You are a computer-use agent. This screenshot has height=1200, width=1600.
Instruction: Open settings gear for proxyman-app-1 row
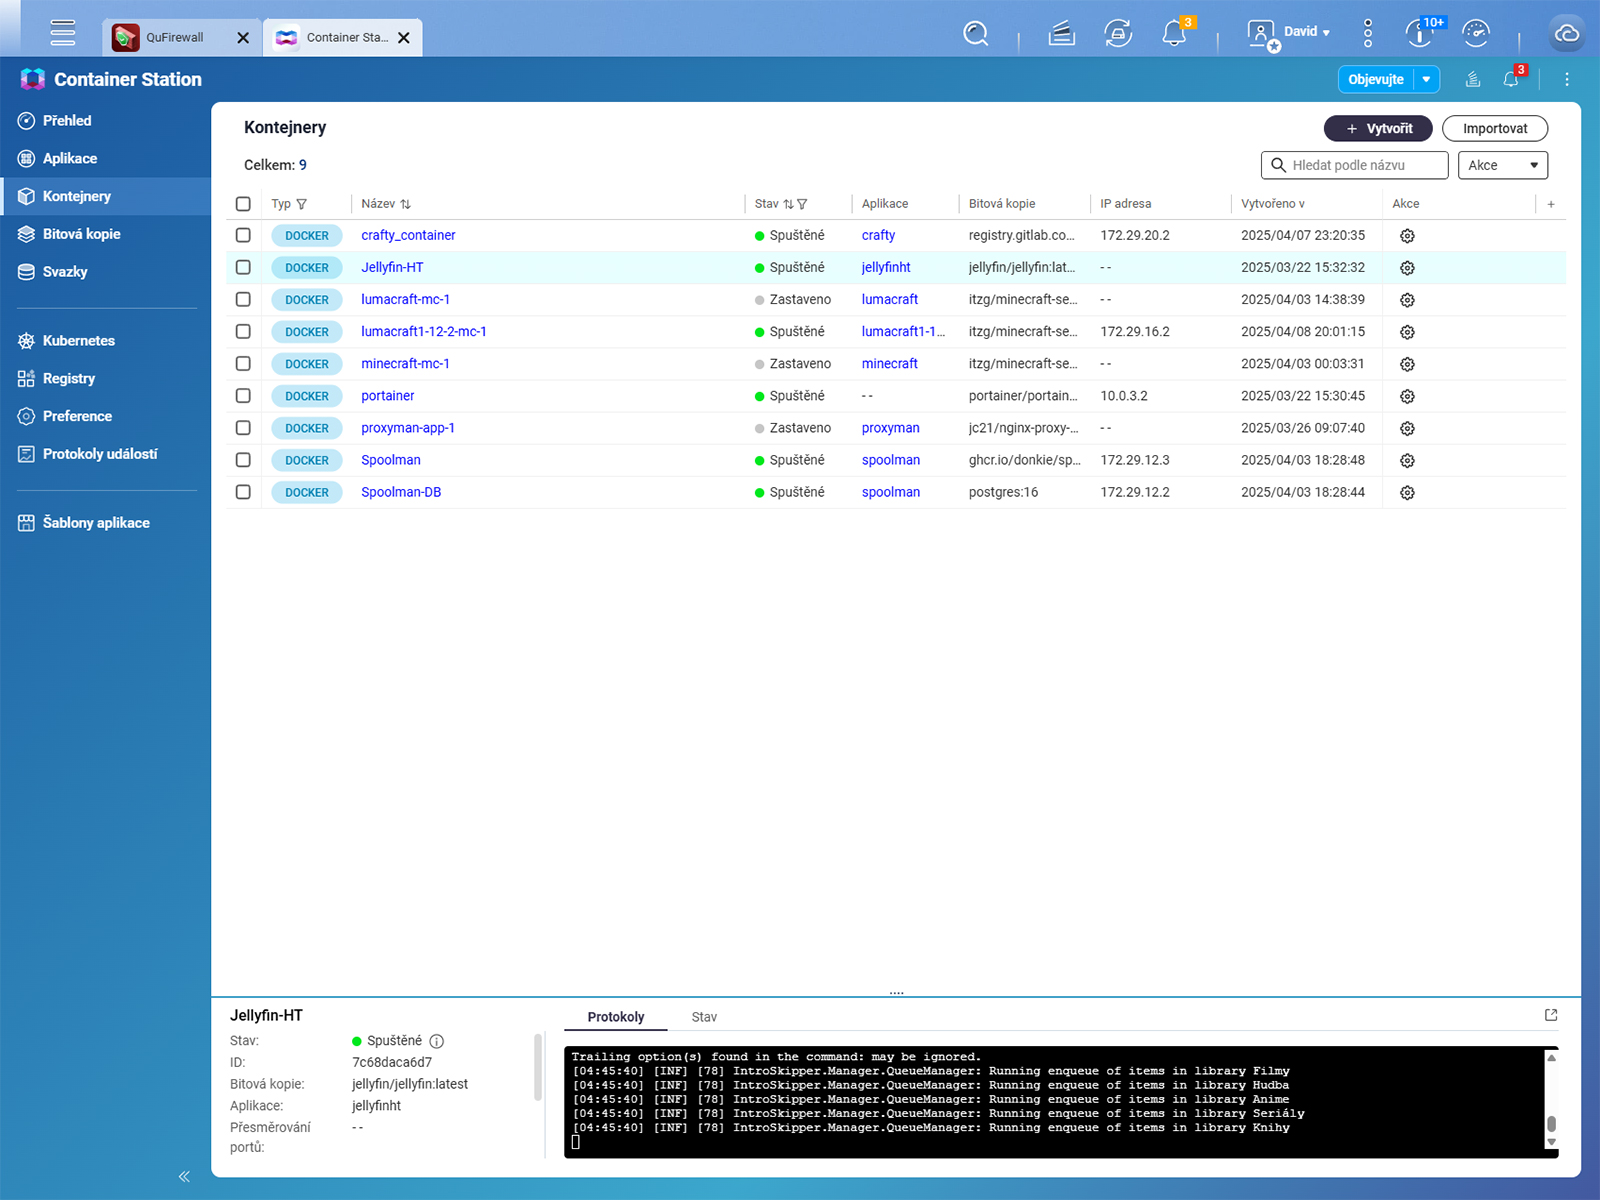(x=1407, y=428)
